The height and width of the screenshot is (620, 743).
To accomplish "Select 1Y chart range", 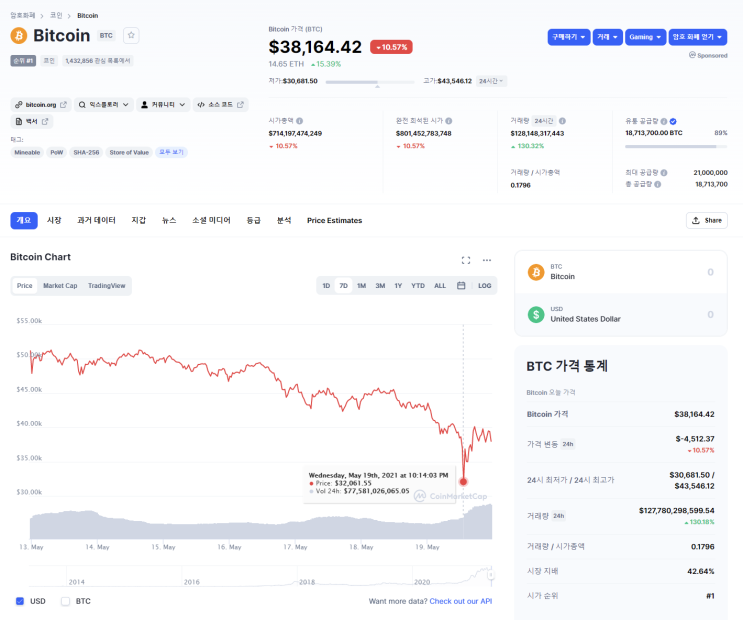I will point(398,285).
